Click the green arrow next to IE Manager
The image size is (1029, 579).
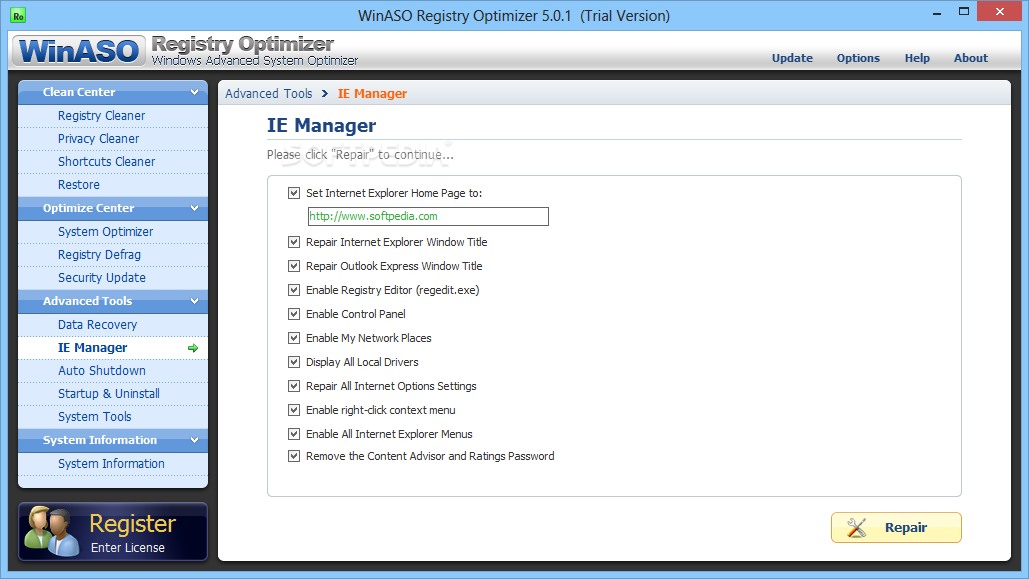(193, 348)
